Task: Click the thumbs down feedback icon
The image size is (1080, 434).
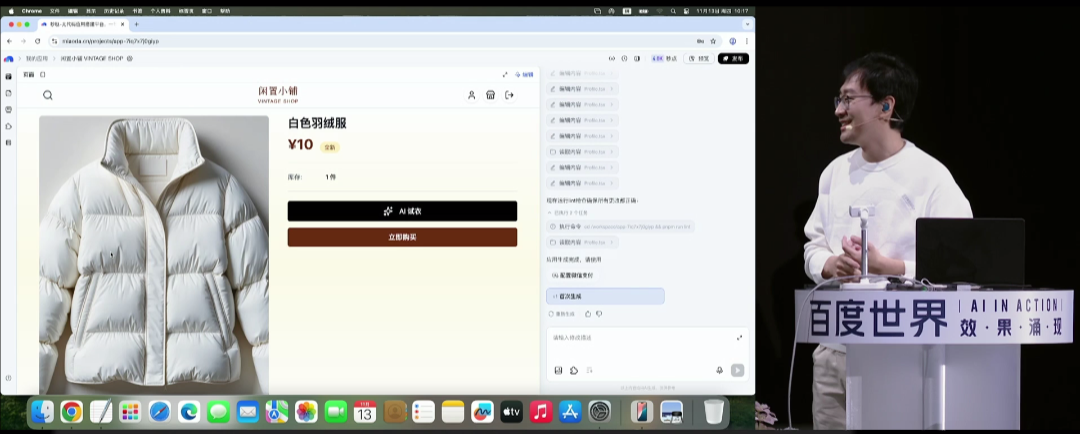Action: (x=599, y=314)
